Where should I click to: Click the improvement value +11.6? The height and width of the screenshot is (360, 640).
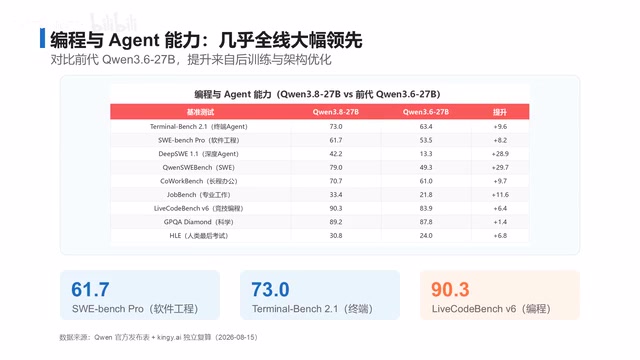[x=500, y=195]
